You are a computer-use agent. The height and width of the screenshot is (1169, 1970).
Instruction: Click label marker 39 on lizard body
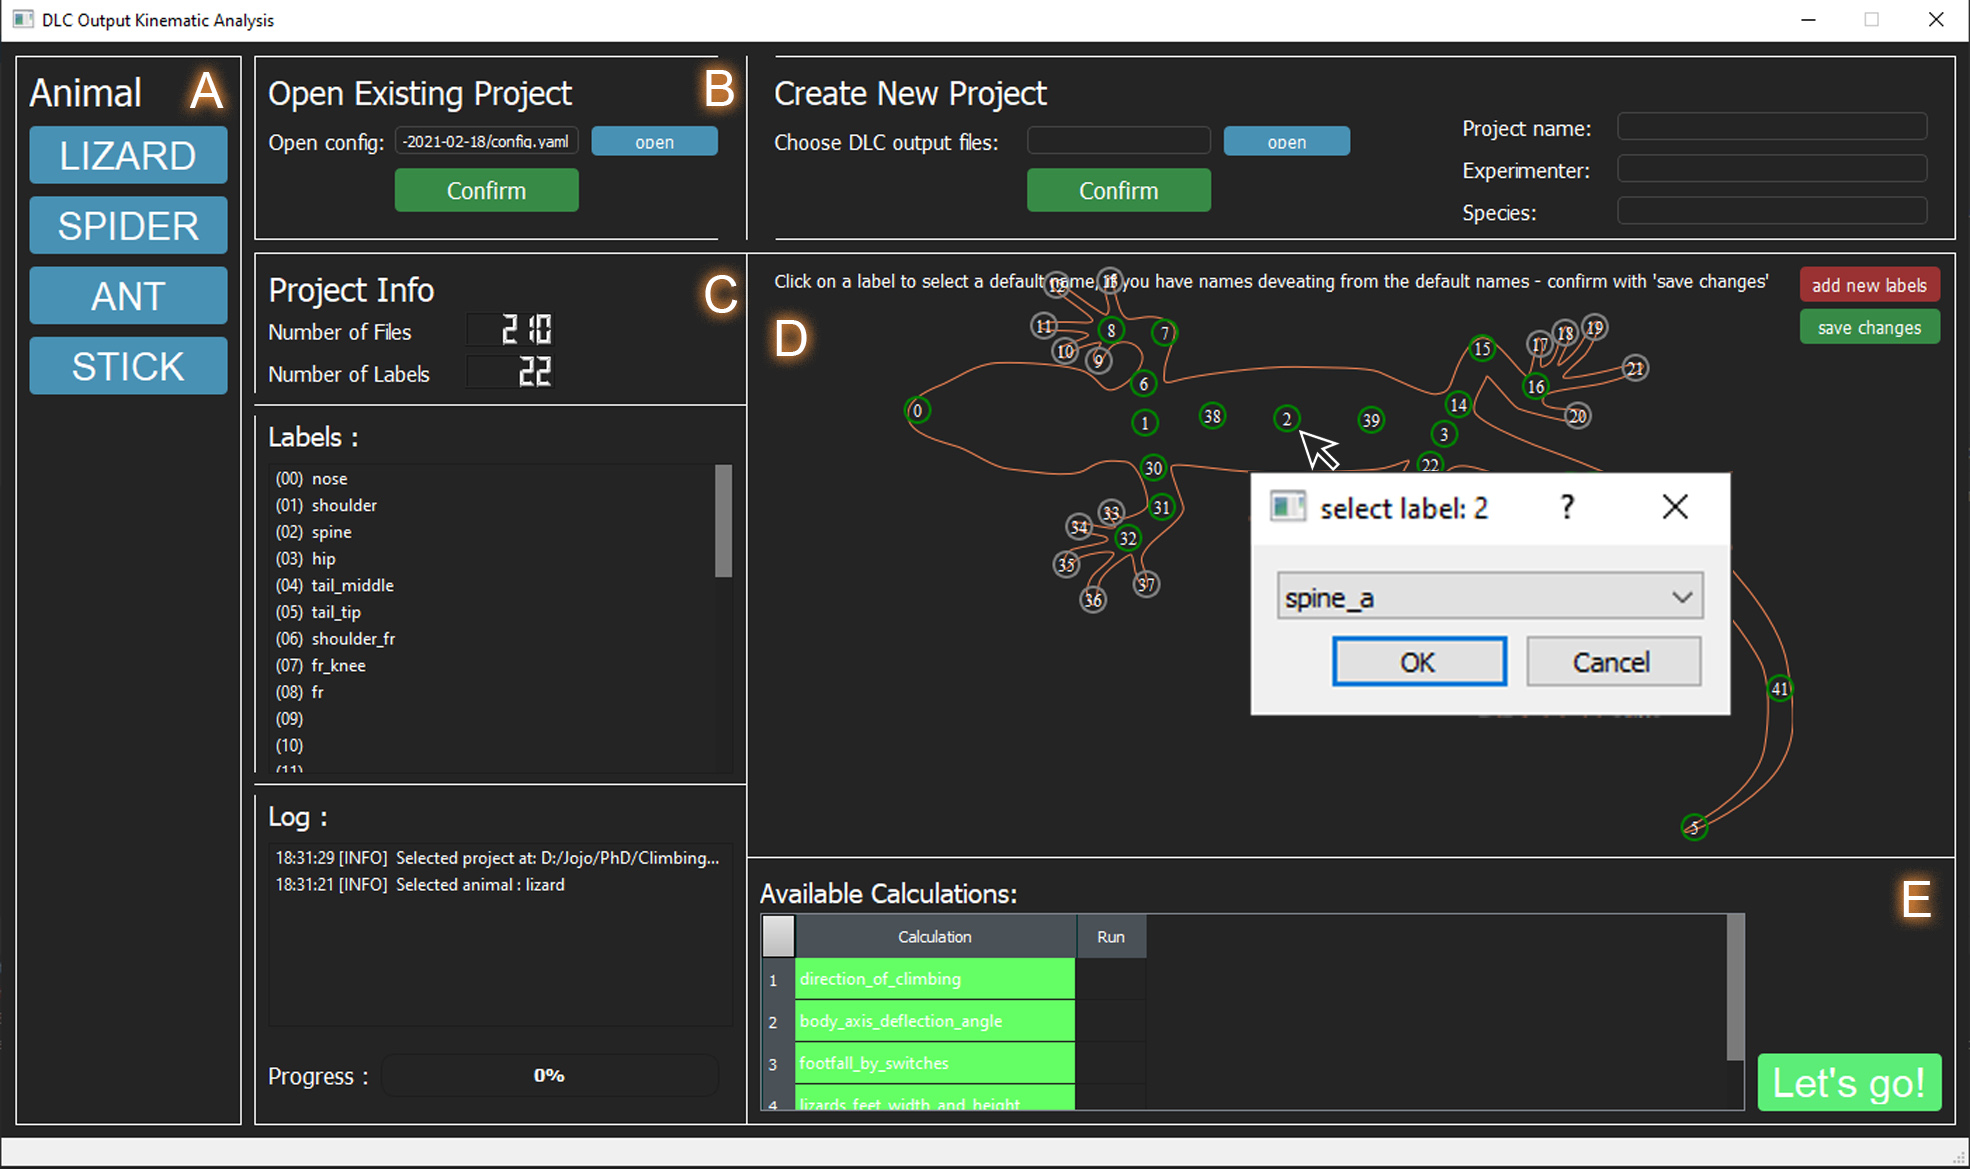click(1371, 420)
